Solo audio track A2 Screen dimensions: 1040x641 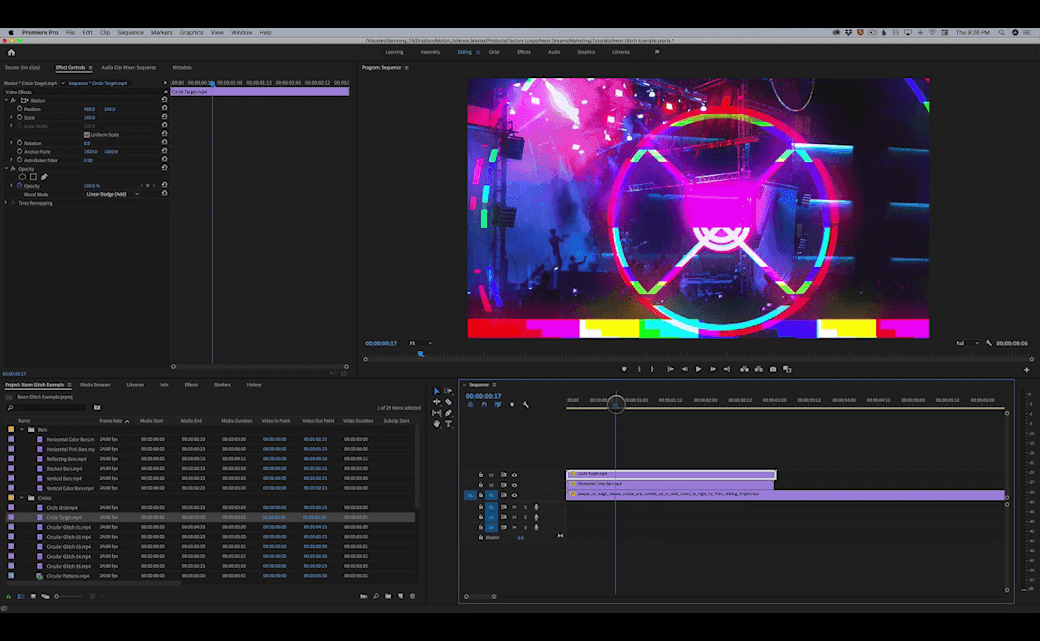coord(525,517)
